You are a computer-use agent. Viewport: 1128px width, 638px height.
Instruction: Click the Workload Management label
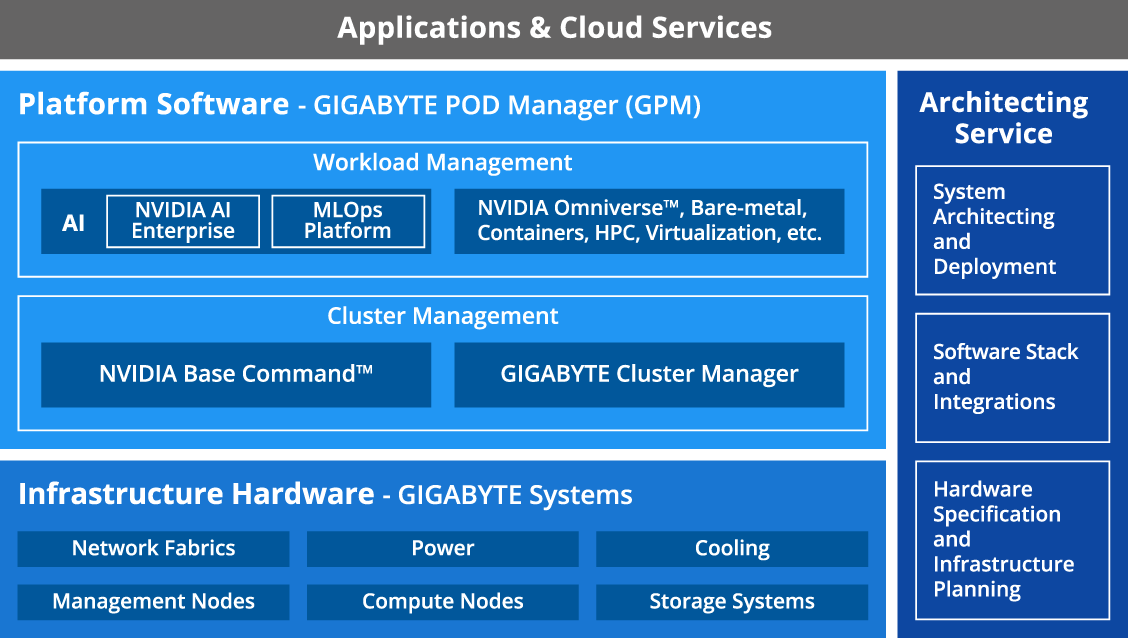(442, 163)
